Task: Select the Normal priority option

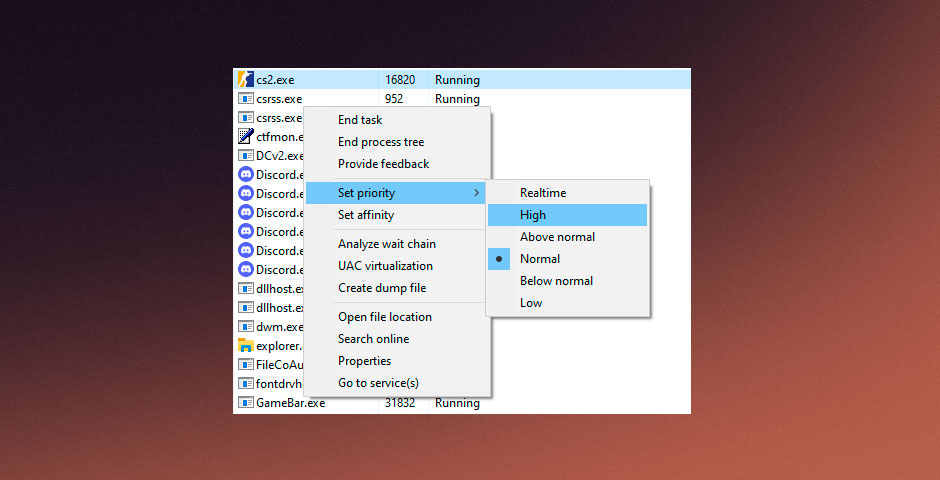Action: 540,259
